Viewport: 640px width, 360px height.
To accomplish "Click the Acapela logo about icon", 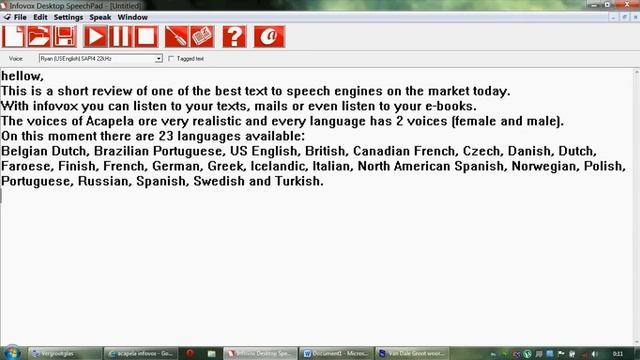I will pos(269,37).
